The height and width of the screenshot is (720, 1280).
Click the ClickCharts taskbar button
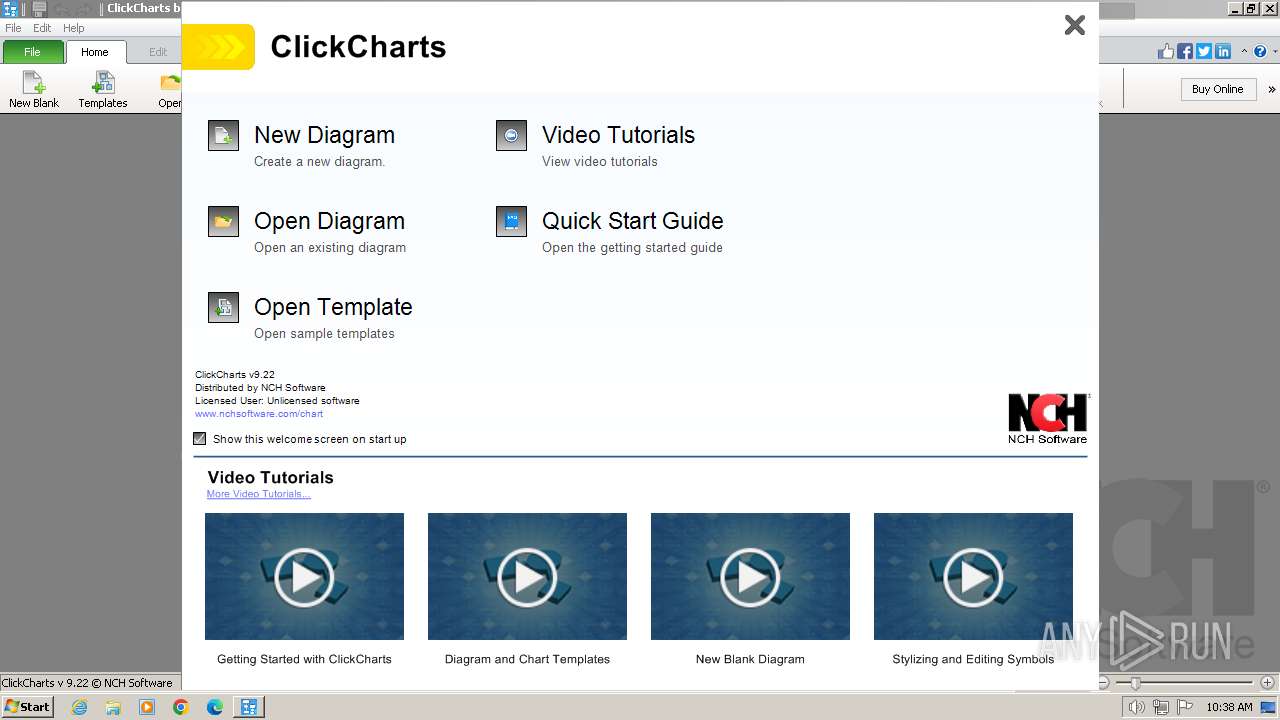click(x=248, y=707)
